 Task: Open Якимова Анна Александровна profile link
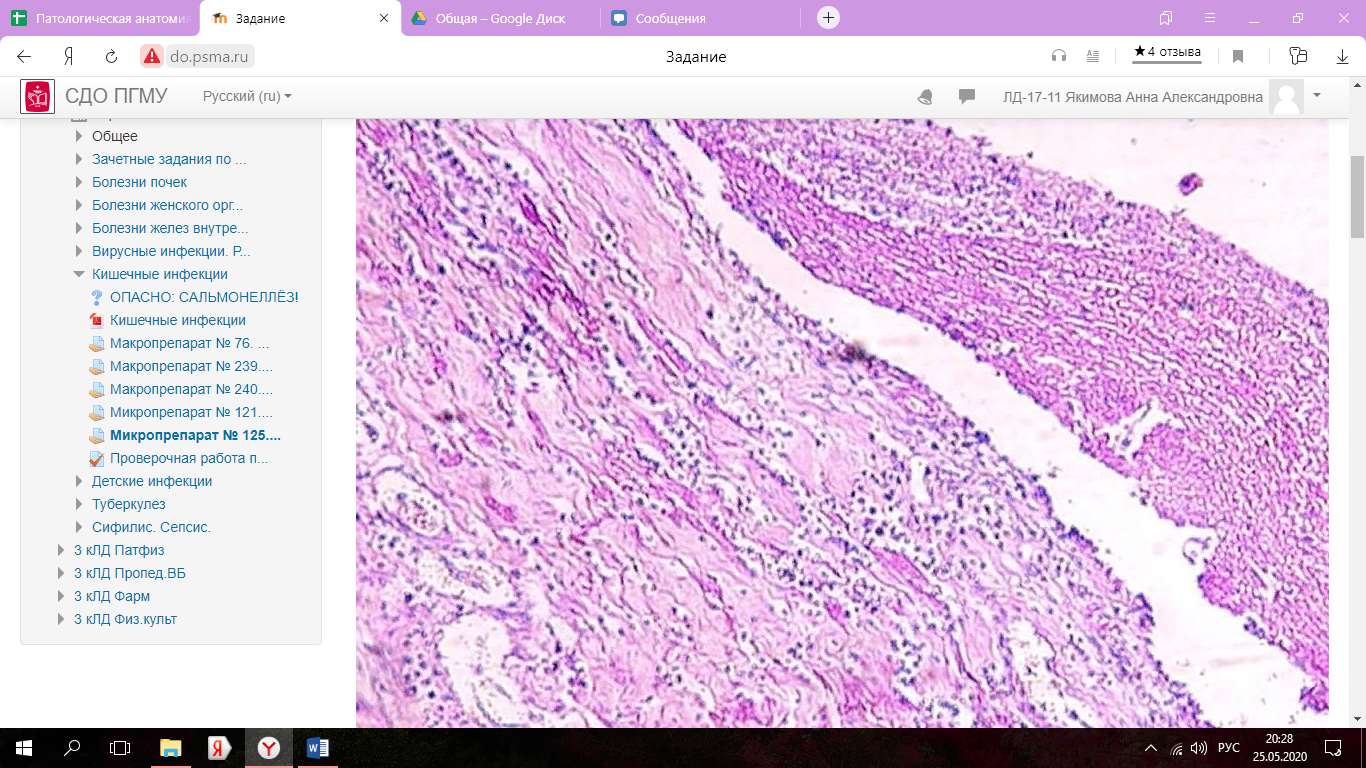pos(1133,97)
